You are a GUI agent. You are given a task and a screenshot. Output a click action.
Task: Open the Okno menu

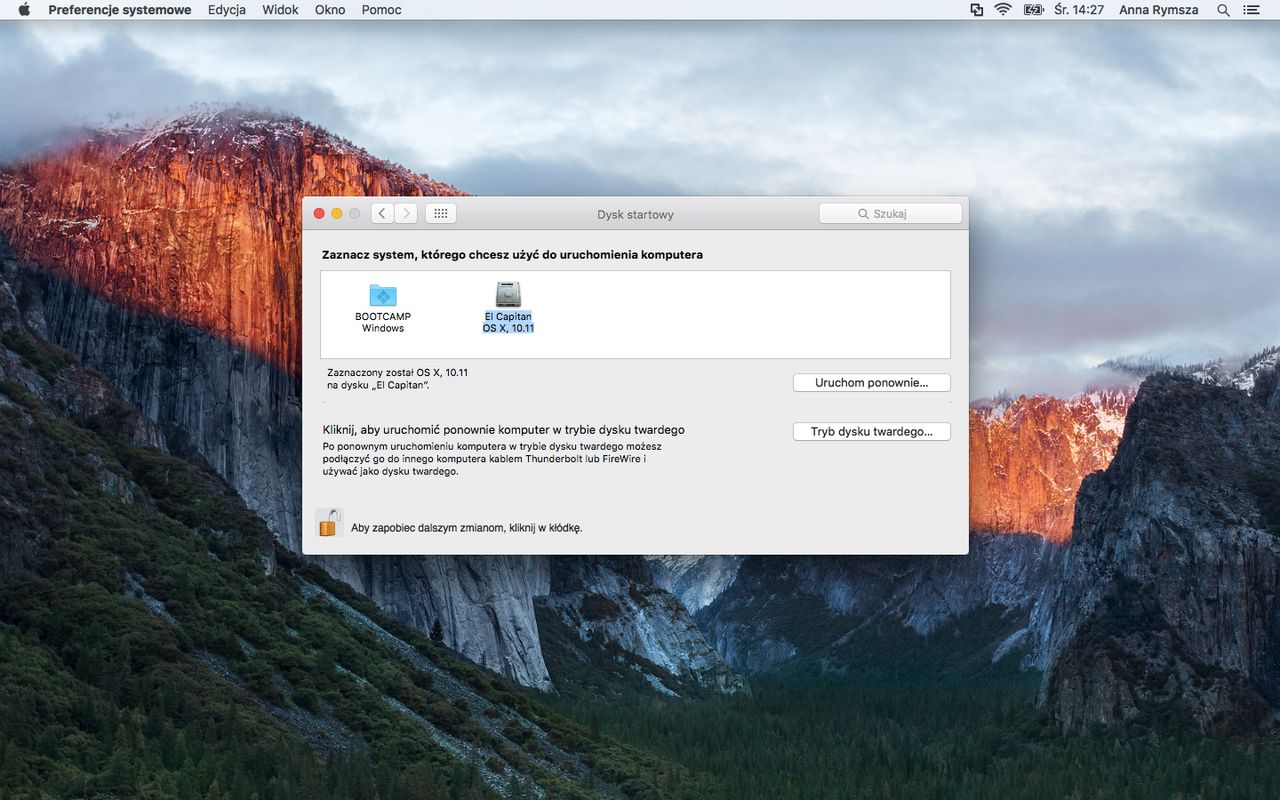coord(330,10)
